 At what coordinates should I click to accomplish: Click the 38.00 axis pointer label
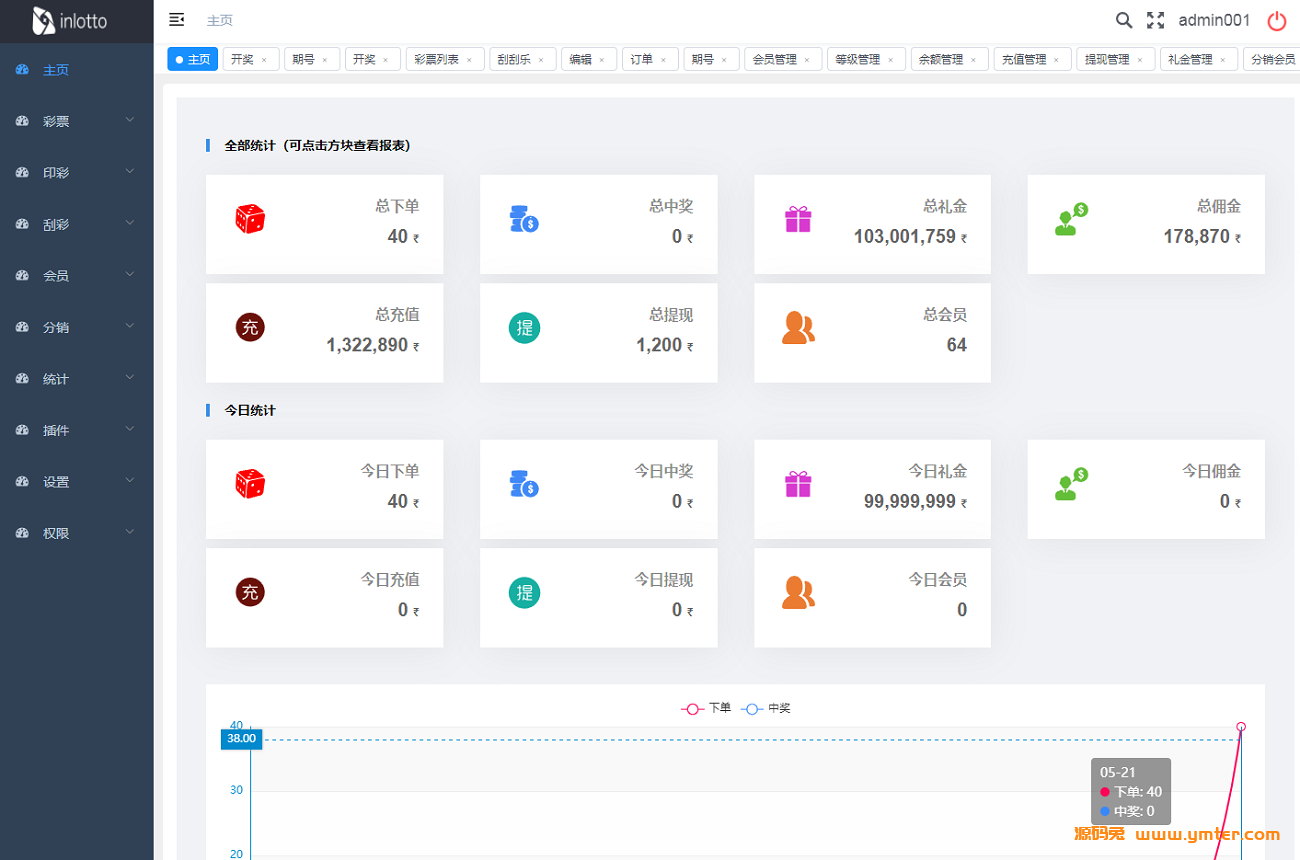(x=241, y=739)
